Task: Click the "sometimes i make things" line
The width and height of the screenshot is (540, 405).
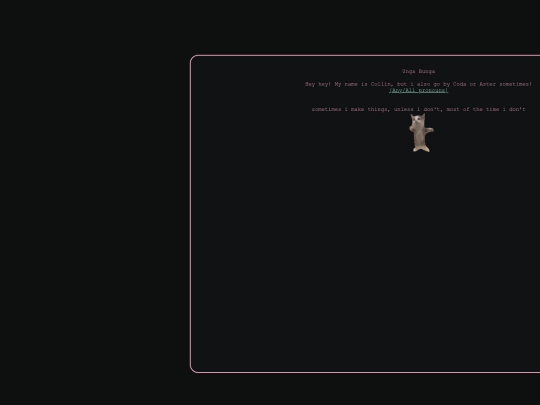Action: [418, 109]
